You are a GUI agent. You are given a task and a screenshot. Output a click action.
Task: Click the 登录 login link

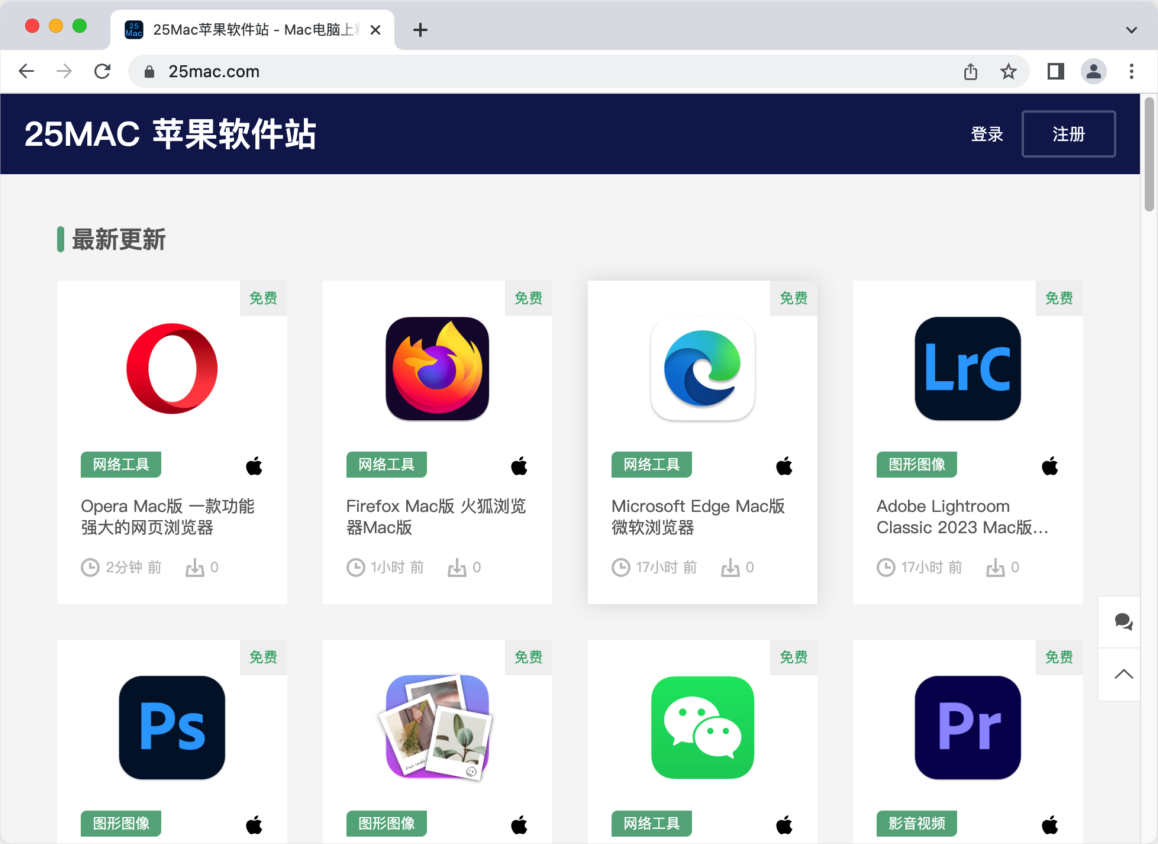987,134
